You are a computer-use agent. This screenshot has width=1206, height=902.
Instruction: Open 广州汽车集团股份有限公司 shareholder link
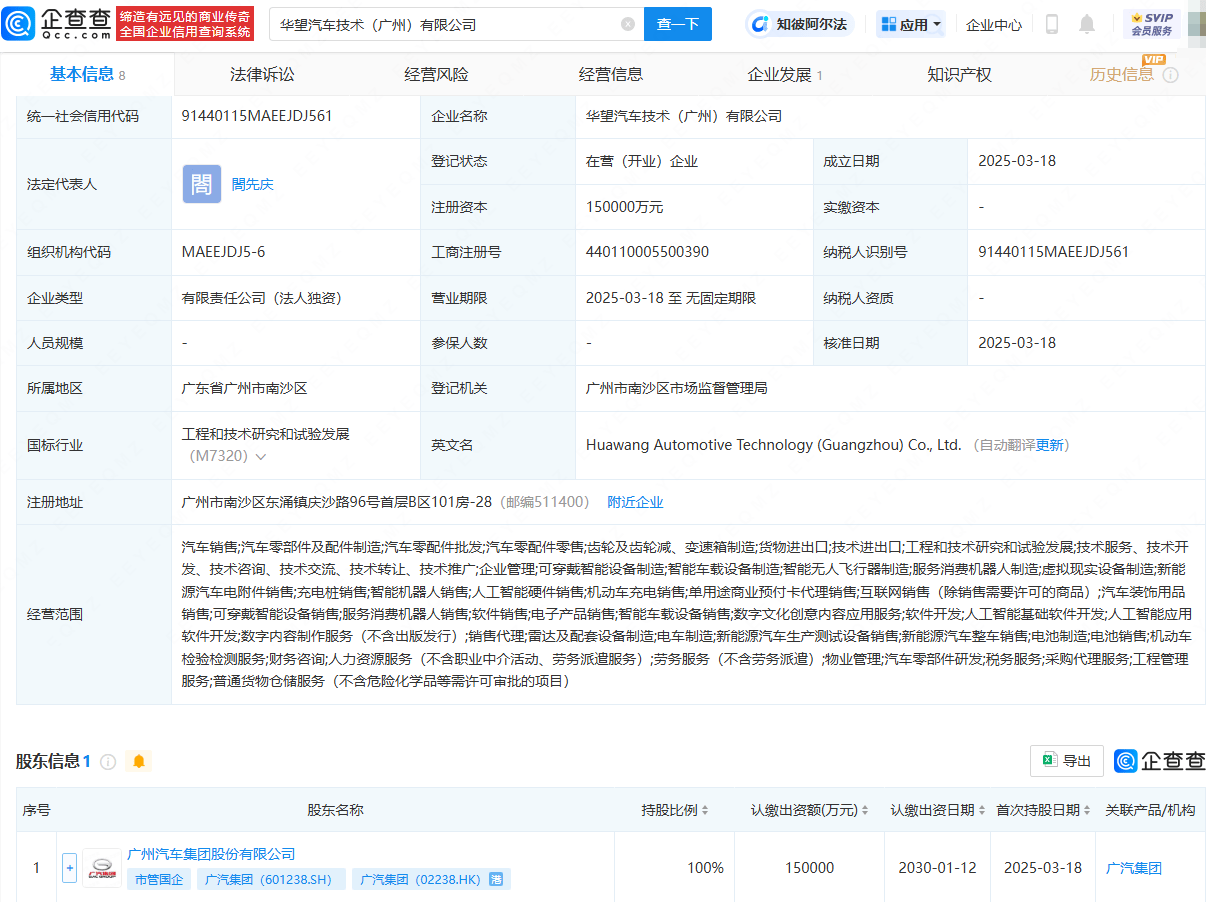pos(212,854)
